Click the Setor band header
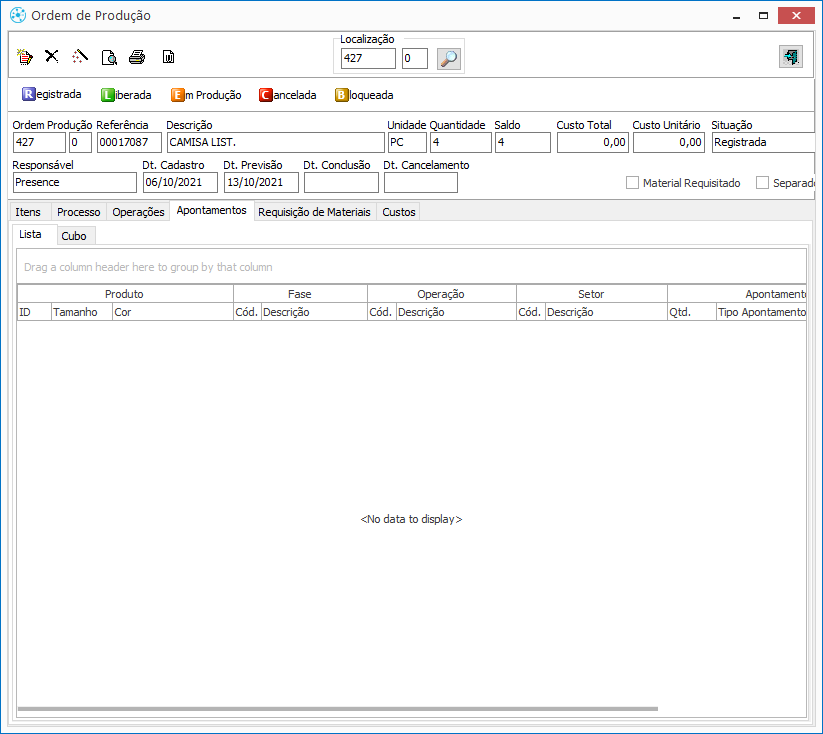This screenshot has width=823, height=734. coord(592,294)
